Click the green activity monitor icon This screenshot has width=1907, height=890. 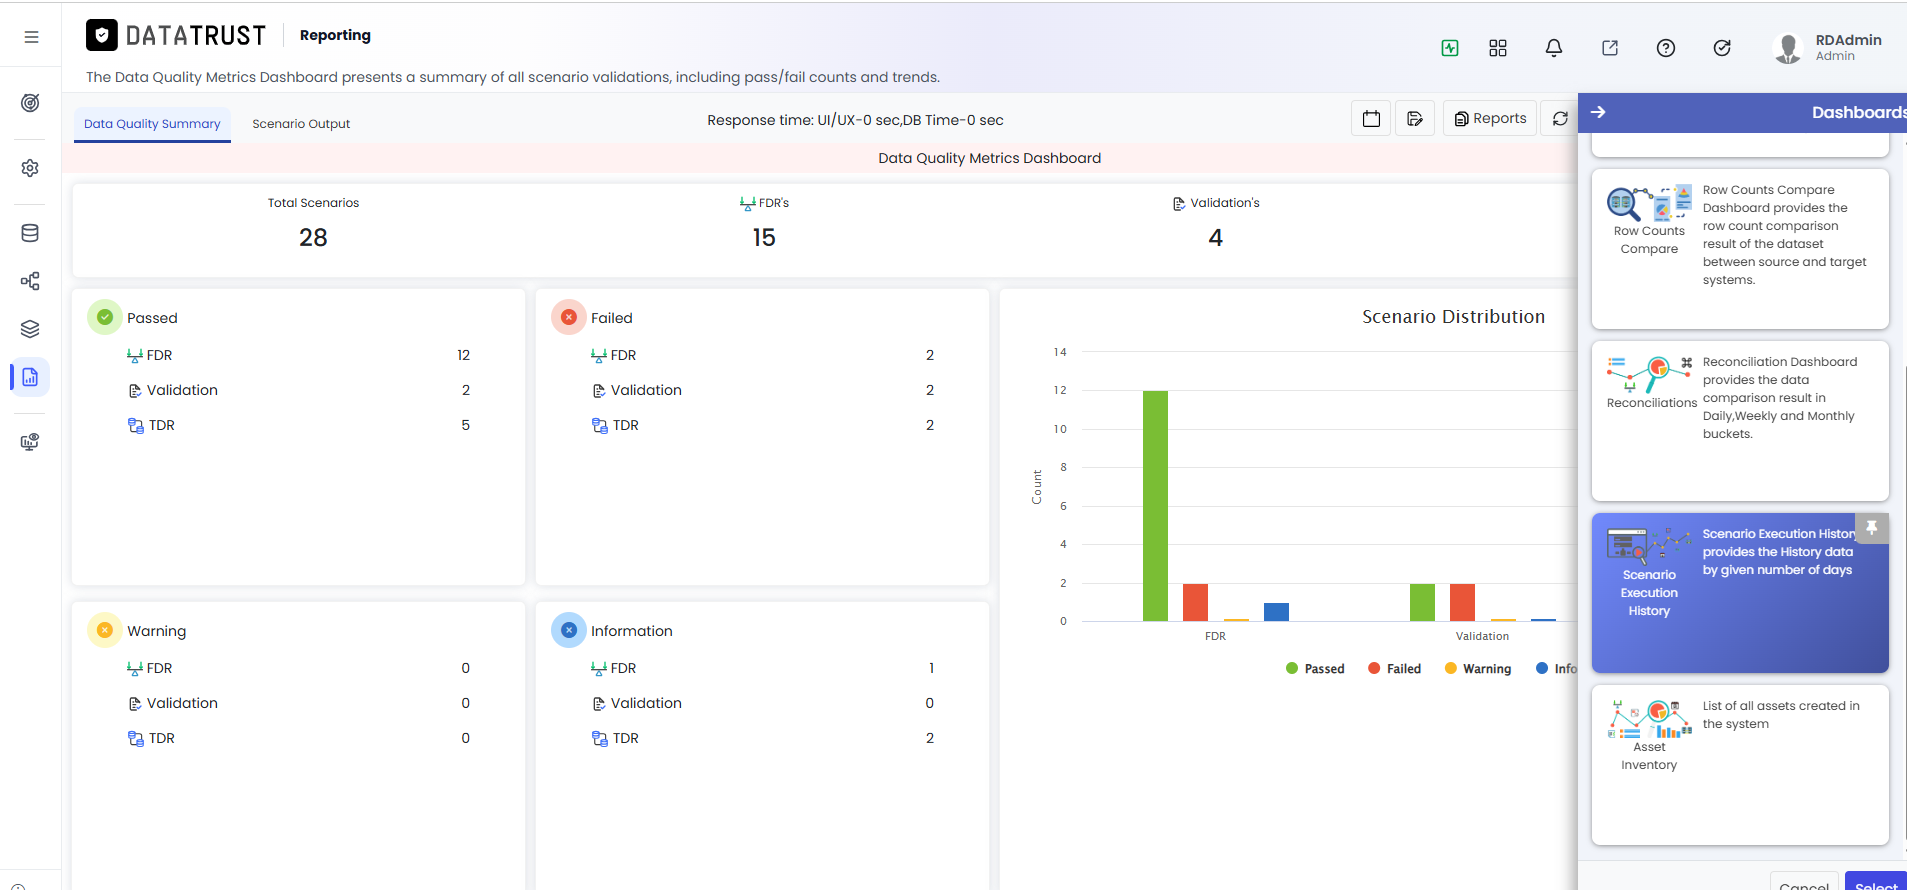[1450, 48]
